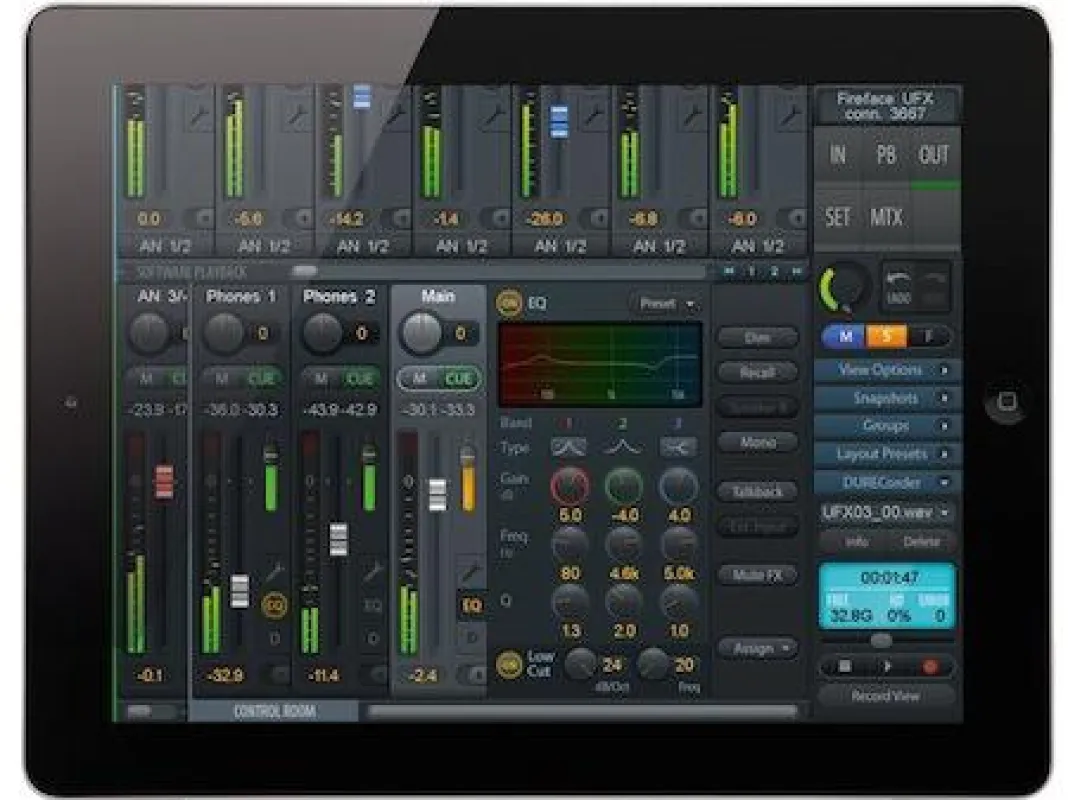Screen dimensions: 1068x800
Task: Click the recorder position slider handle
Action: click(x=881, y=641)
